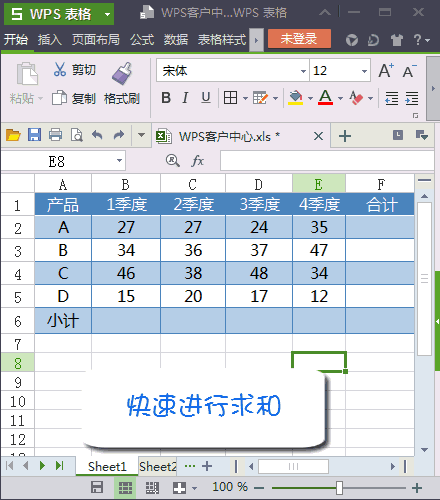
Task: Click the increase indent icon
Action: tap(412, 98)
